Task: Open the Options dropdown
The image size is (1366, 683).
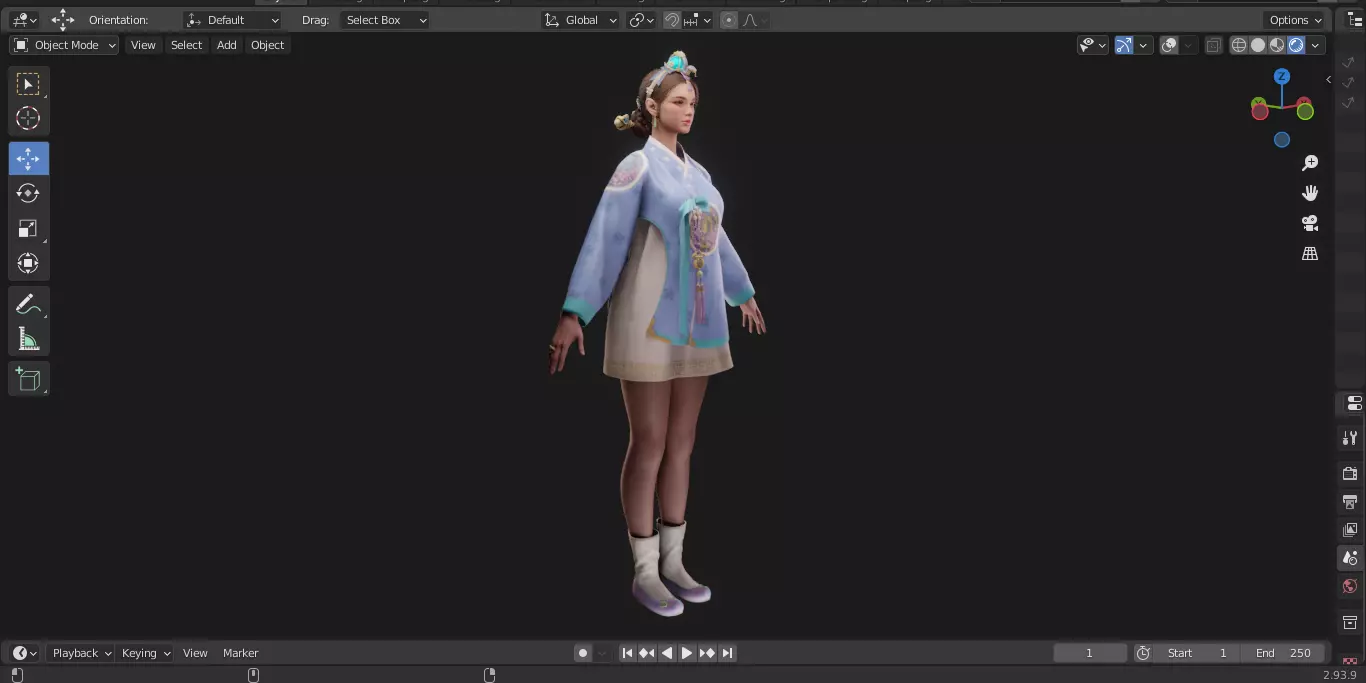Action: (1295, 20)
